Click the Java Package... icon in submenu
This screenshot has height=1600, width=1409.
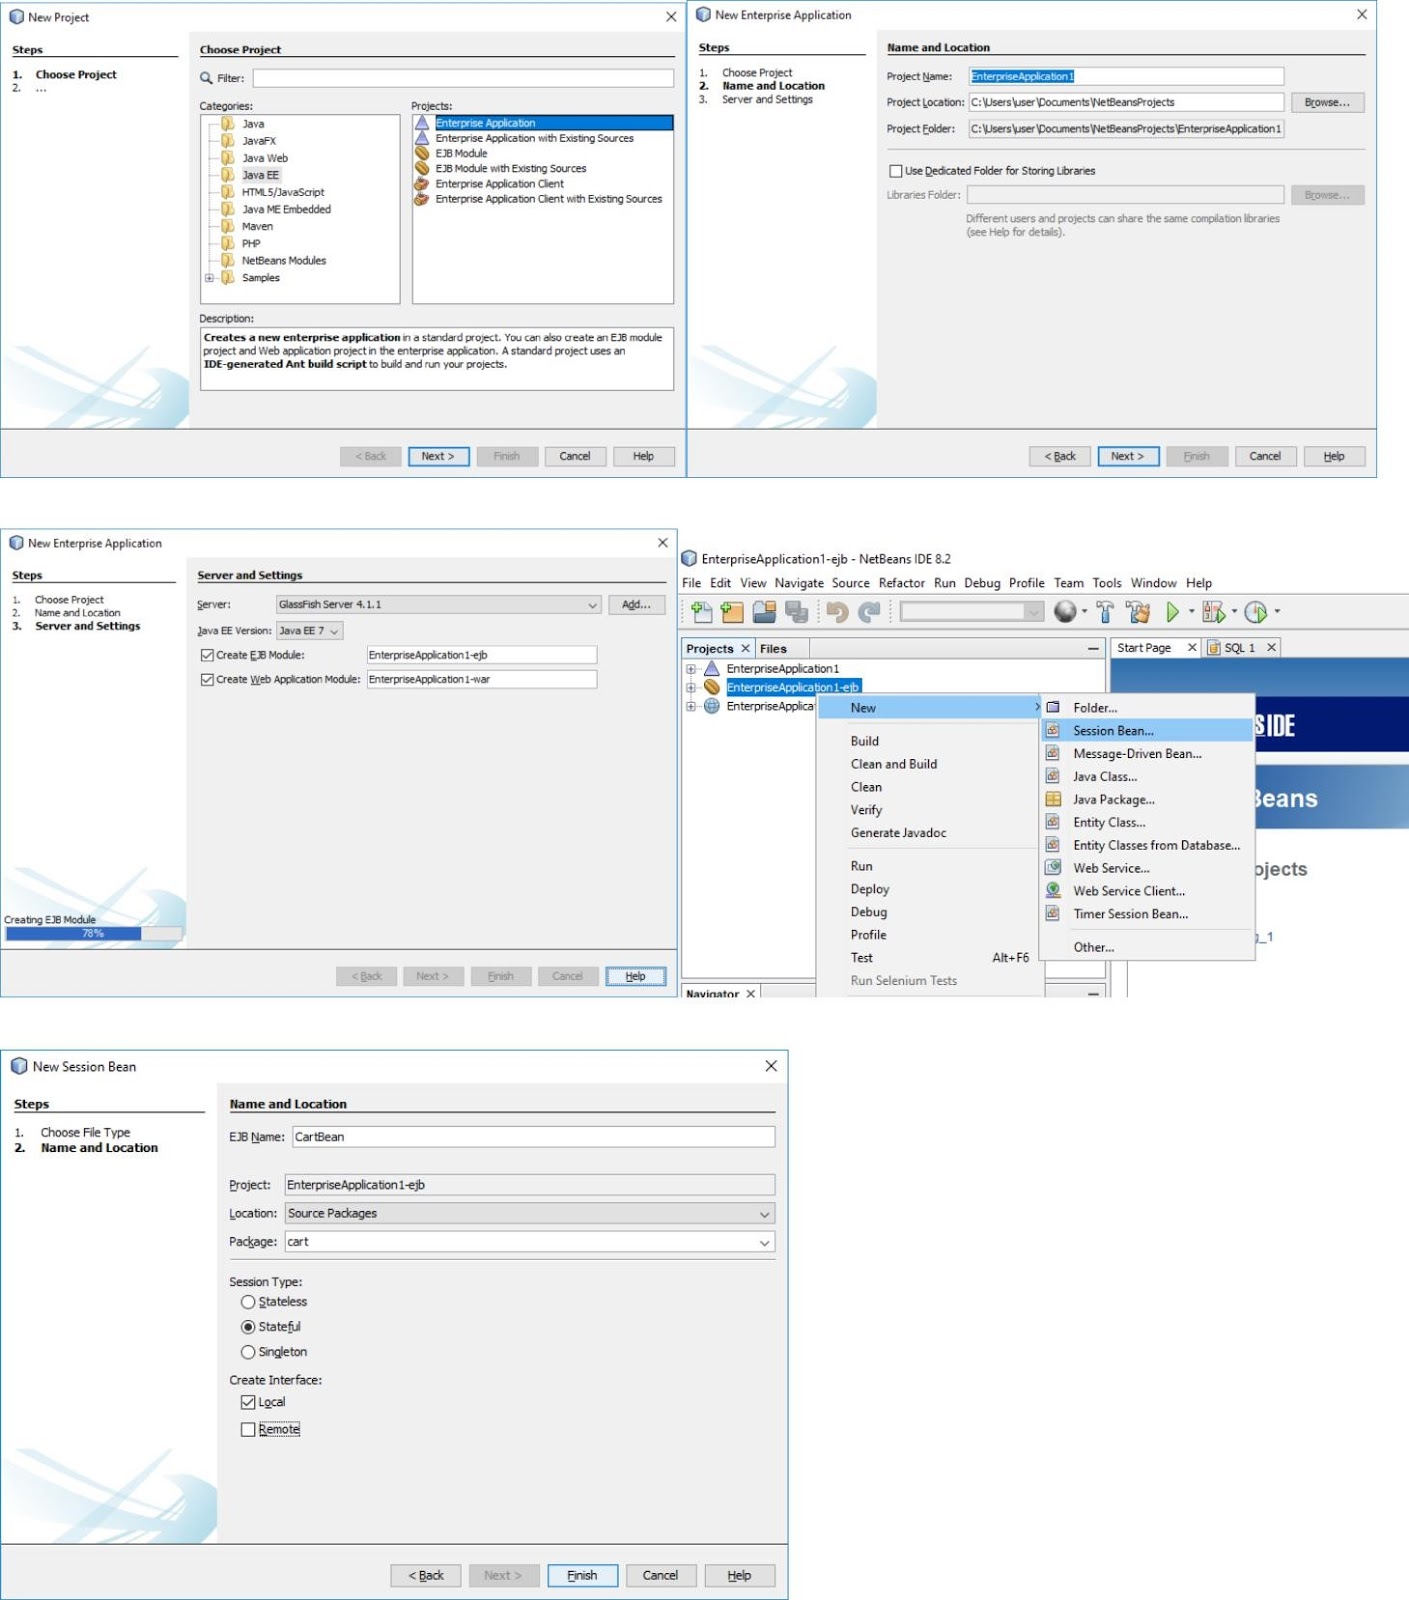pos(1053,799)
